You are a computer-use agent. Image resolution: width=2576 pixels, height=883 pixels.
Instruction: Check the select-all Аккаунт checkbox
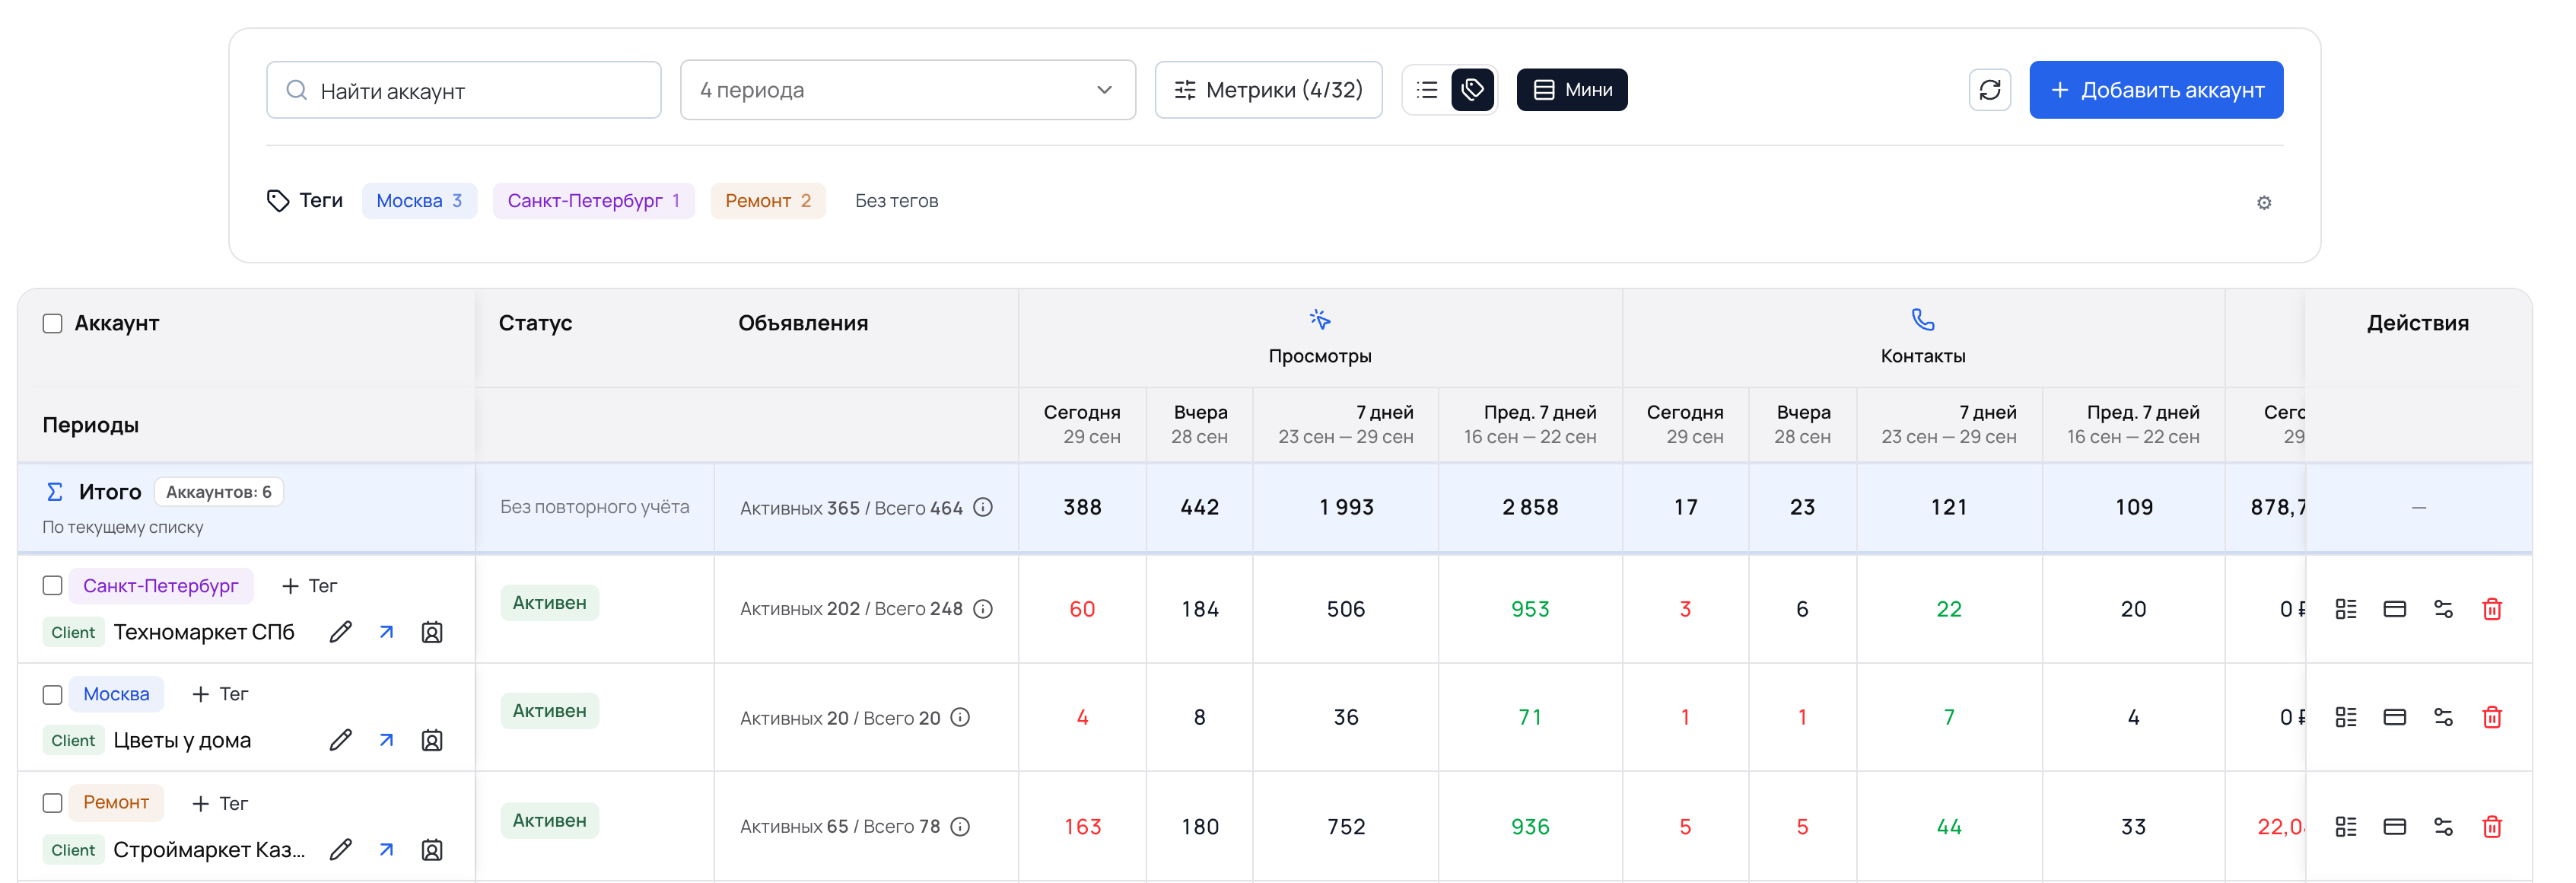click(x=53, y=323)
